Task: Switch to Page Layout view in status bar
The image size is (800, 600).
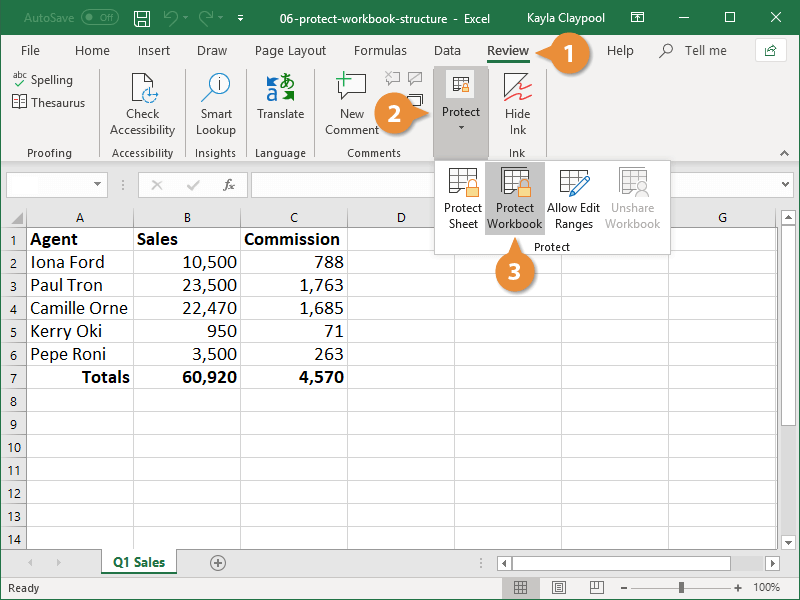Action: (x=560, y=588)
